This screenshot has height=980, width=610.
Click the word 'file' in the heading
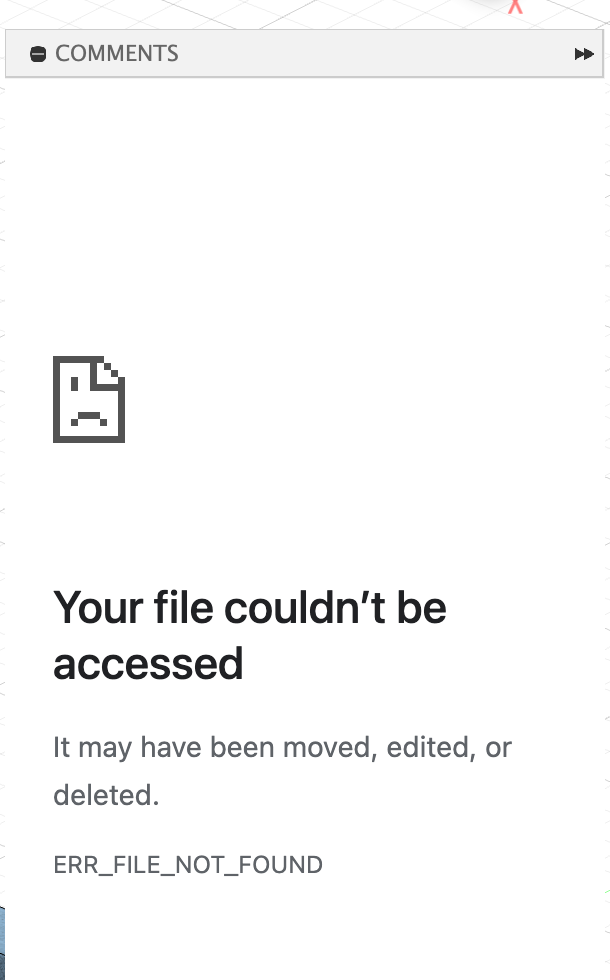pyautogui.click(x=184, y=608)
